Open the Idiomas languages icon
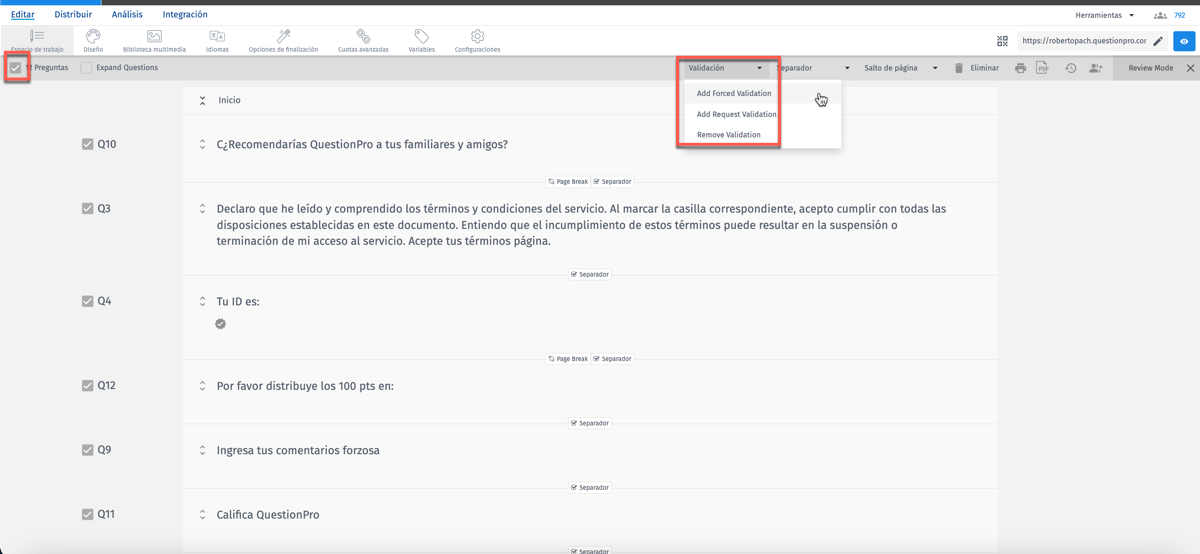This screenshot has height=554, width=1200. (217, 36)
